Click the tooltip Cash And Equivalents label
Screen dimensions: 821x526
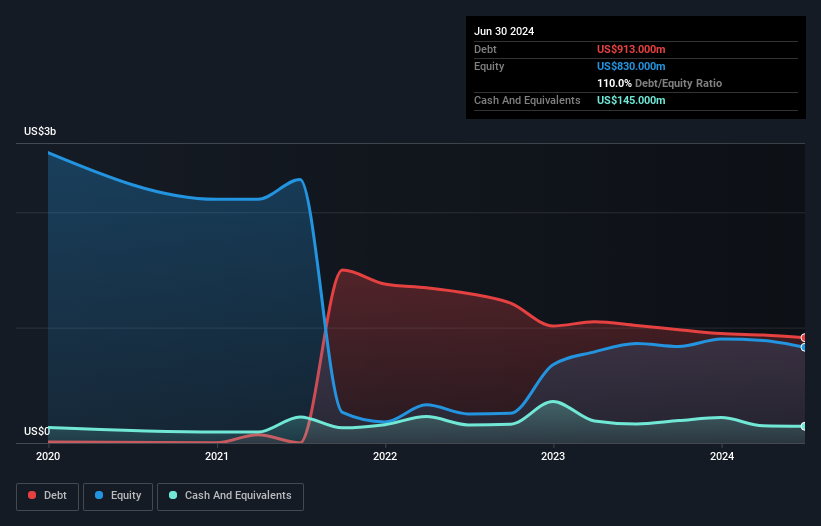tap(527, 100)
